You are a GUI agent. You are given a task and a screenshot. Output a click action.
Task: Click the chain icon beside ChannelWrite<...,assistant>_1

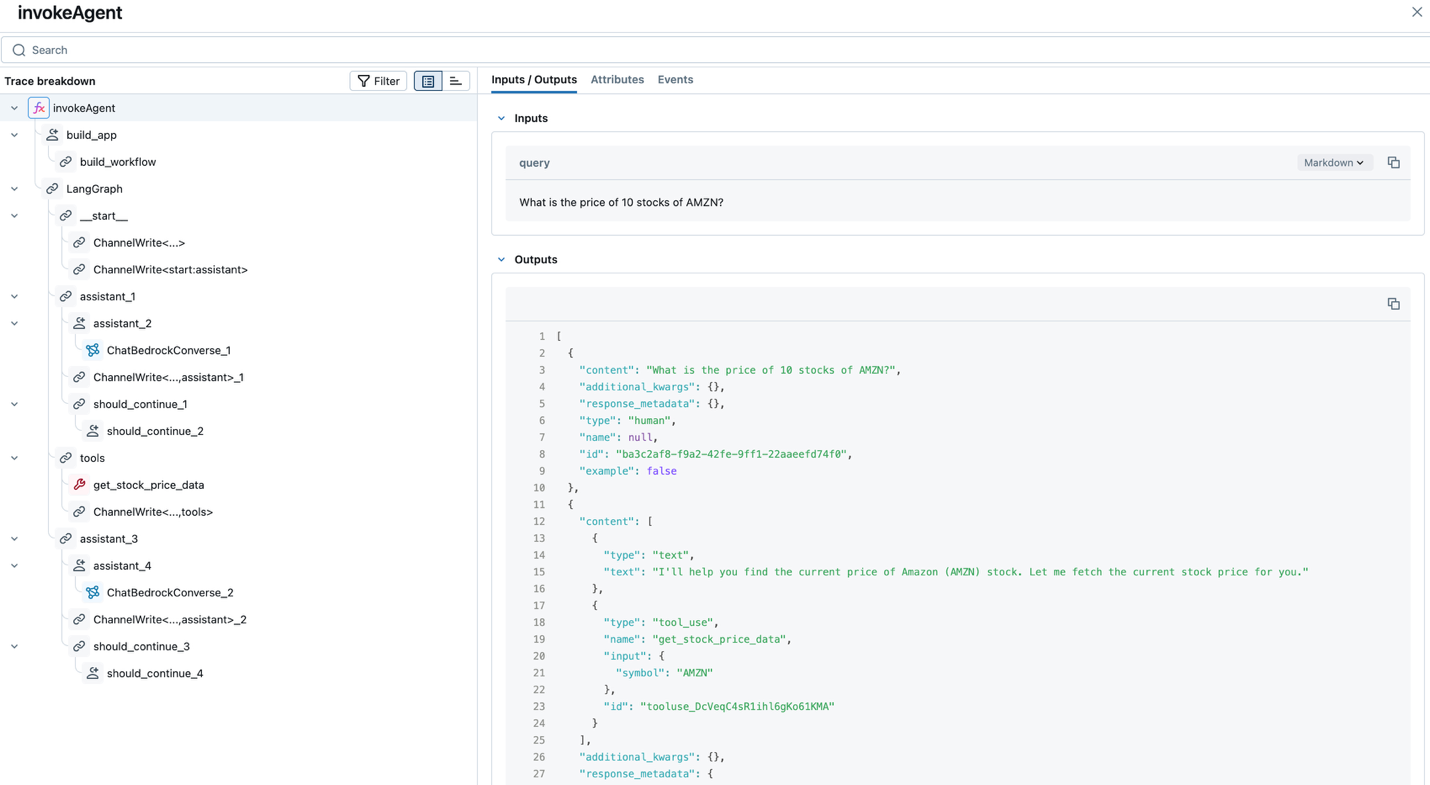79,378
